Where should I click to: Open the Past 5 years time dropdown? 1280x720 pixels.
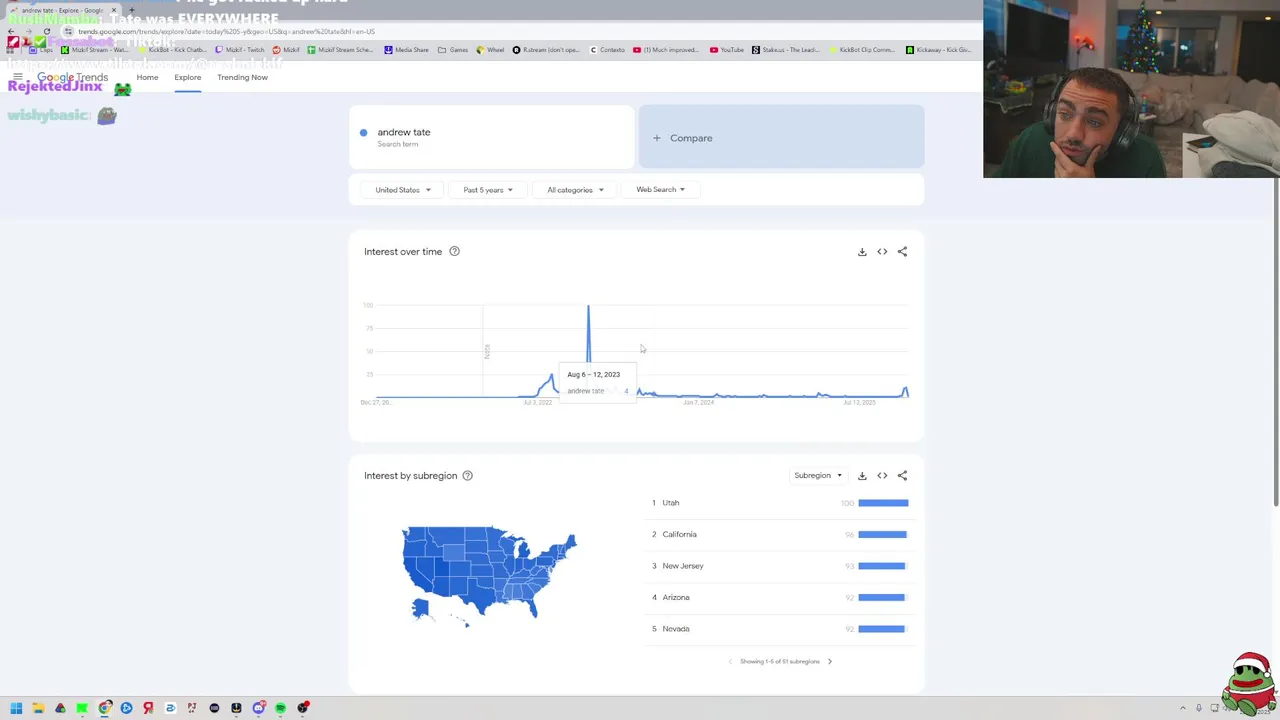(x=488, y=190)
